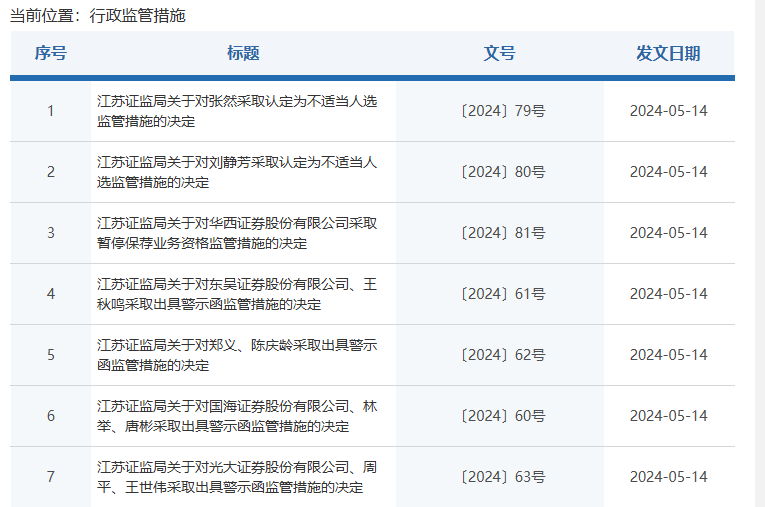765x507 pixels.
Task: Open the 国海证券、林举、唐彬 decision link
Action: click(237, 416)
